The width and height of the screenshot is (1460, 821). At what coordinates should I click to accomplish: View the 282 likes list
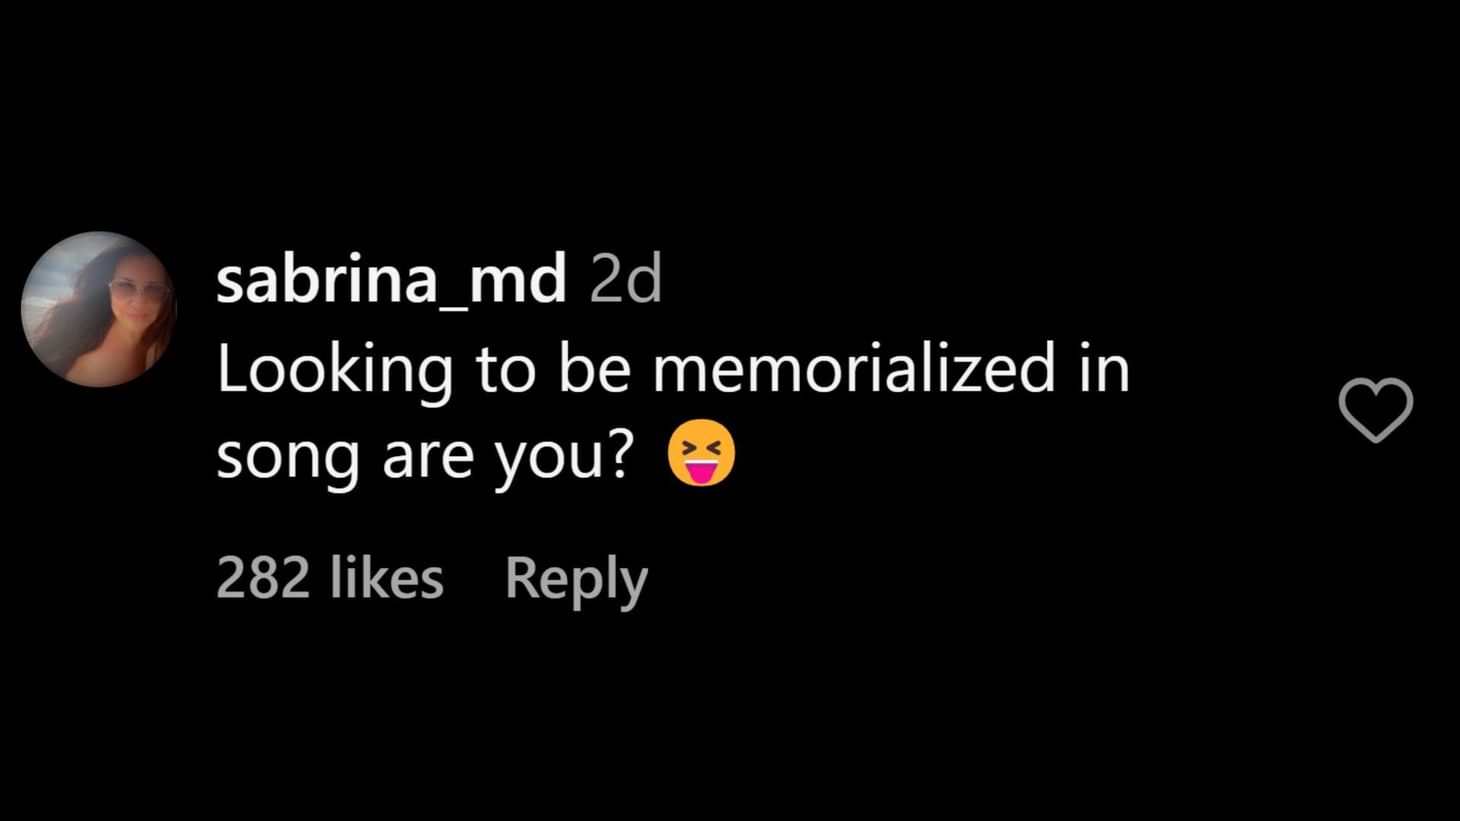point(329,578)
